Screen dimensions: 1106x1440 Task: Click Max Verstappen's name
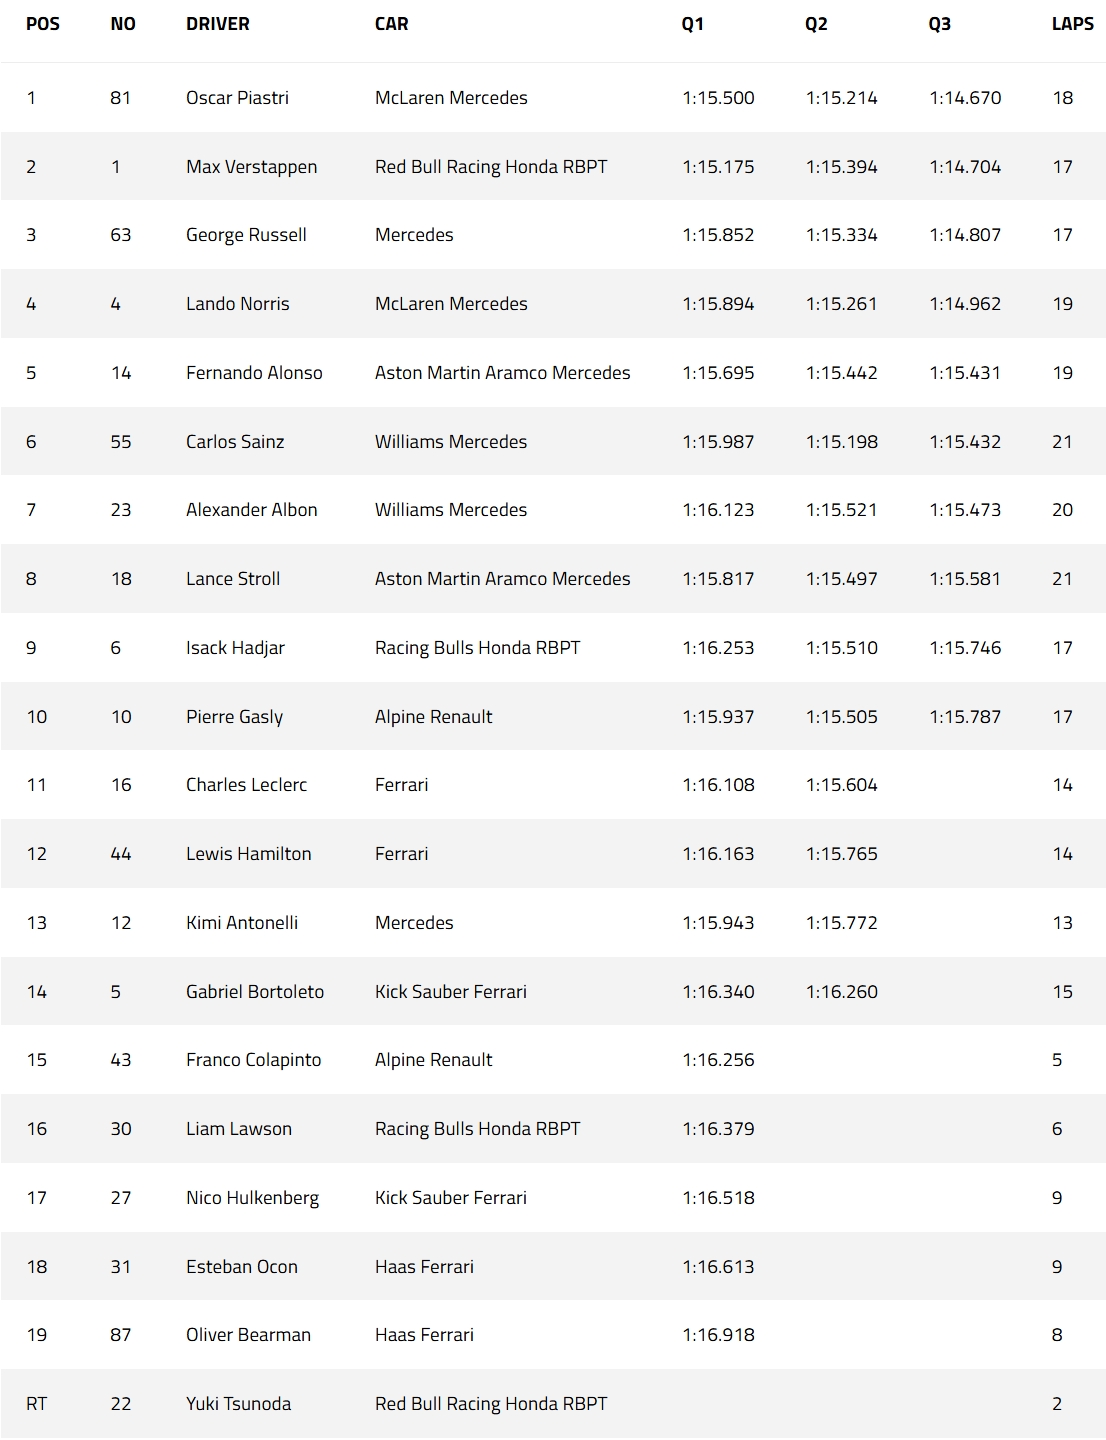251,167
